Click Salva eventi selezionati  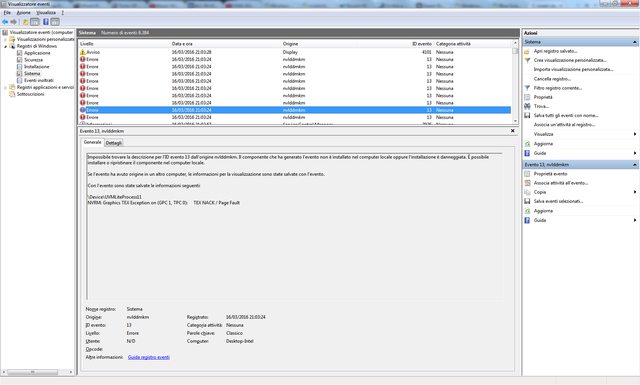[558, 201]
